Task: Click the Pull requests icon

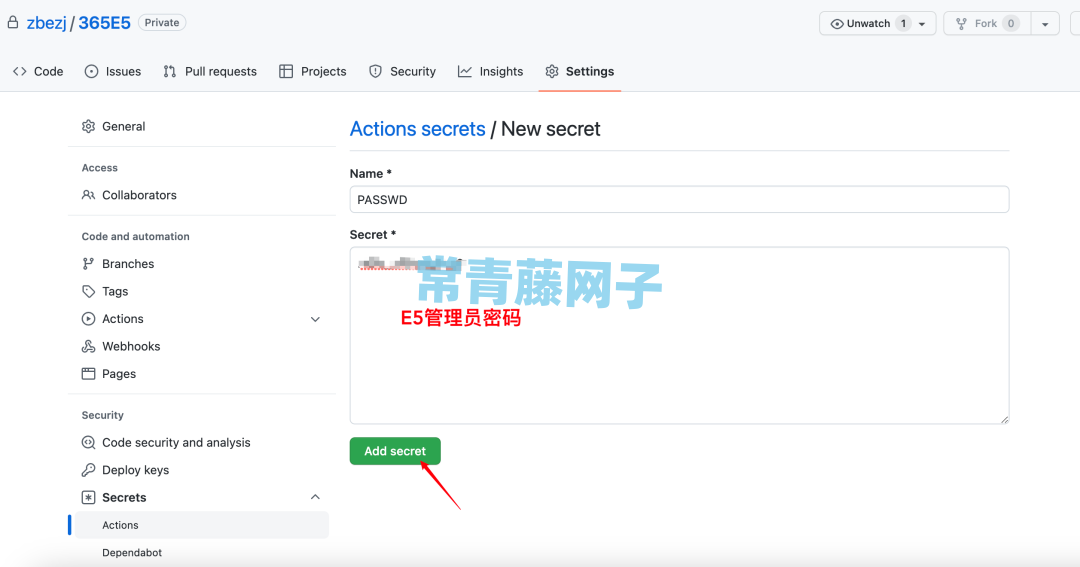Action: click(169, 72)
